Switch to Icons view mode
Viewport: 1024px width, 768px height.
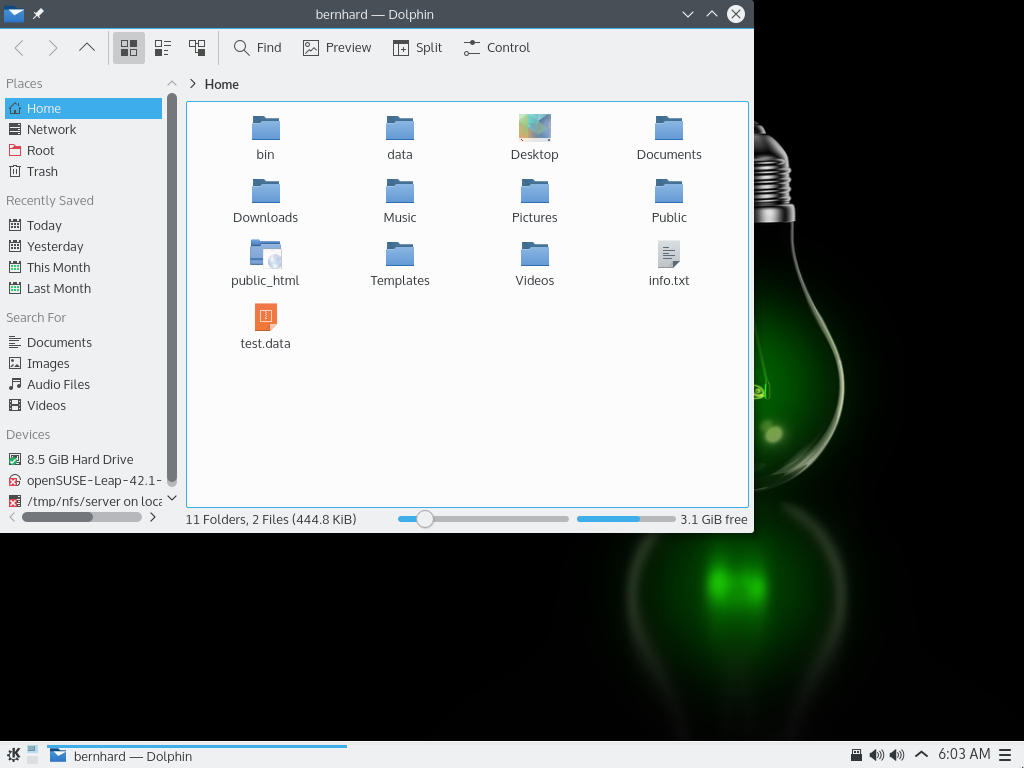coord(128,48)
